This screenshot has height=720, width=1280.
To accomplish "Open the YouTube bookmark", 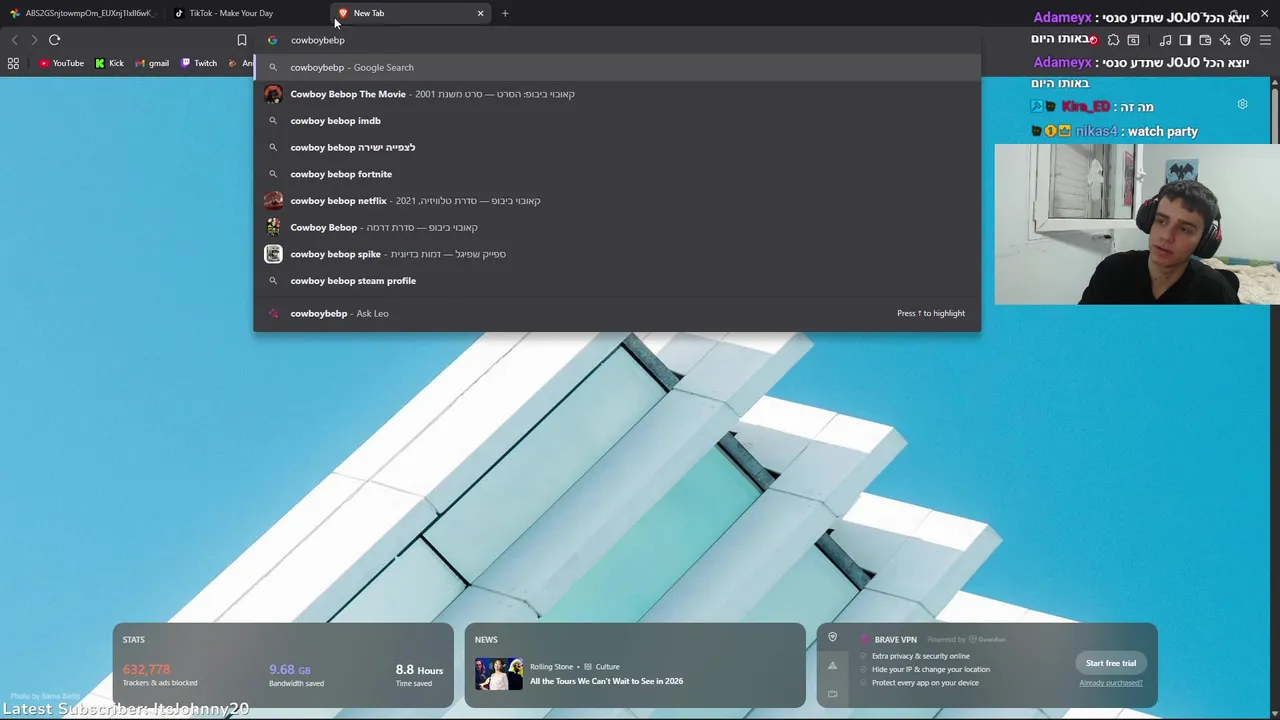I will click(61, 63).
